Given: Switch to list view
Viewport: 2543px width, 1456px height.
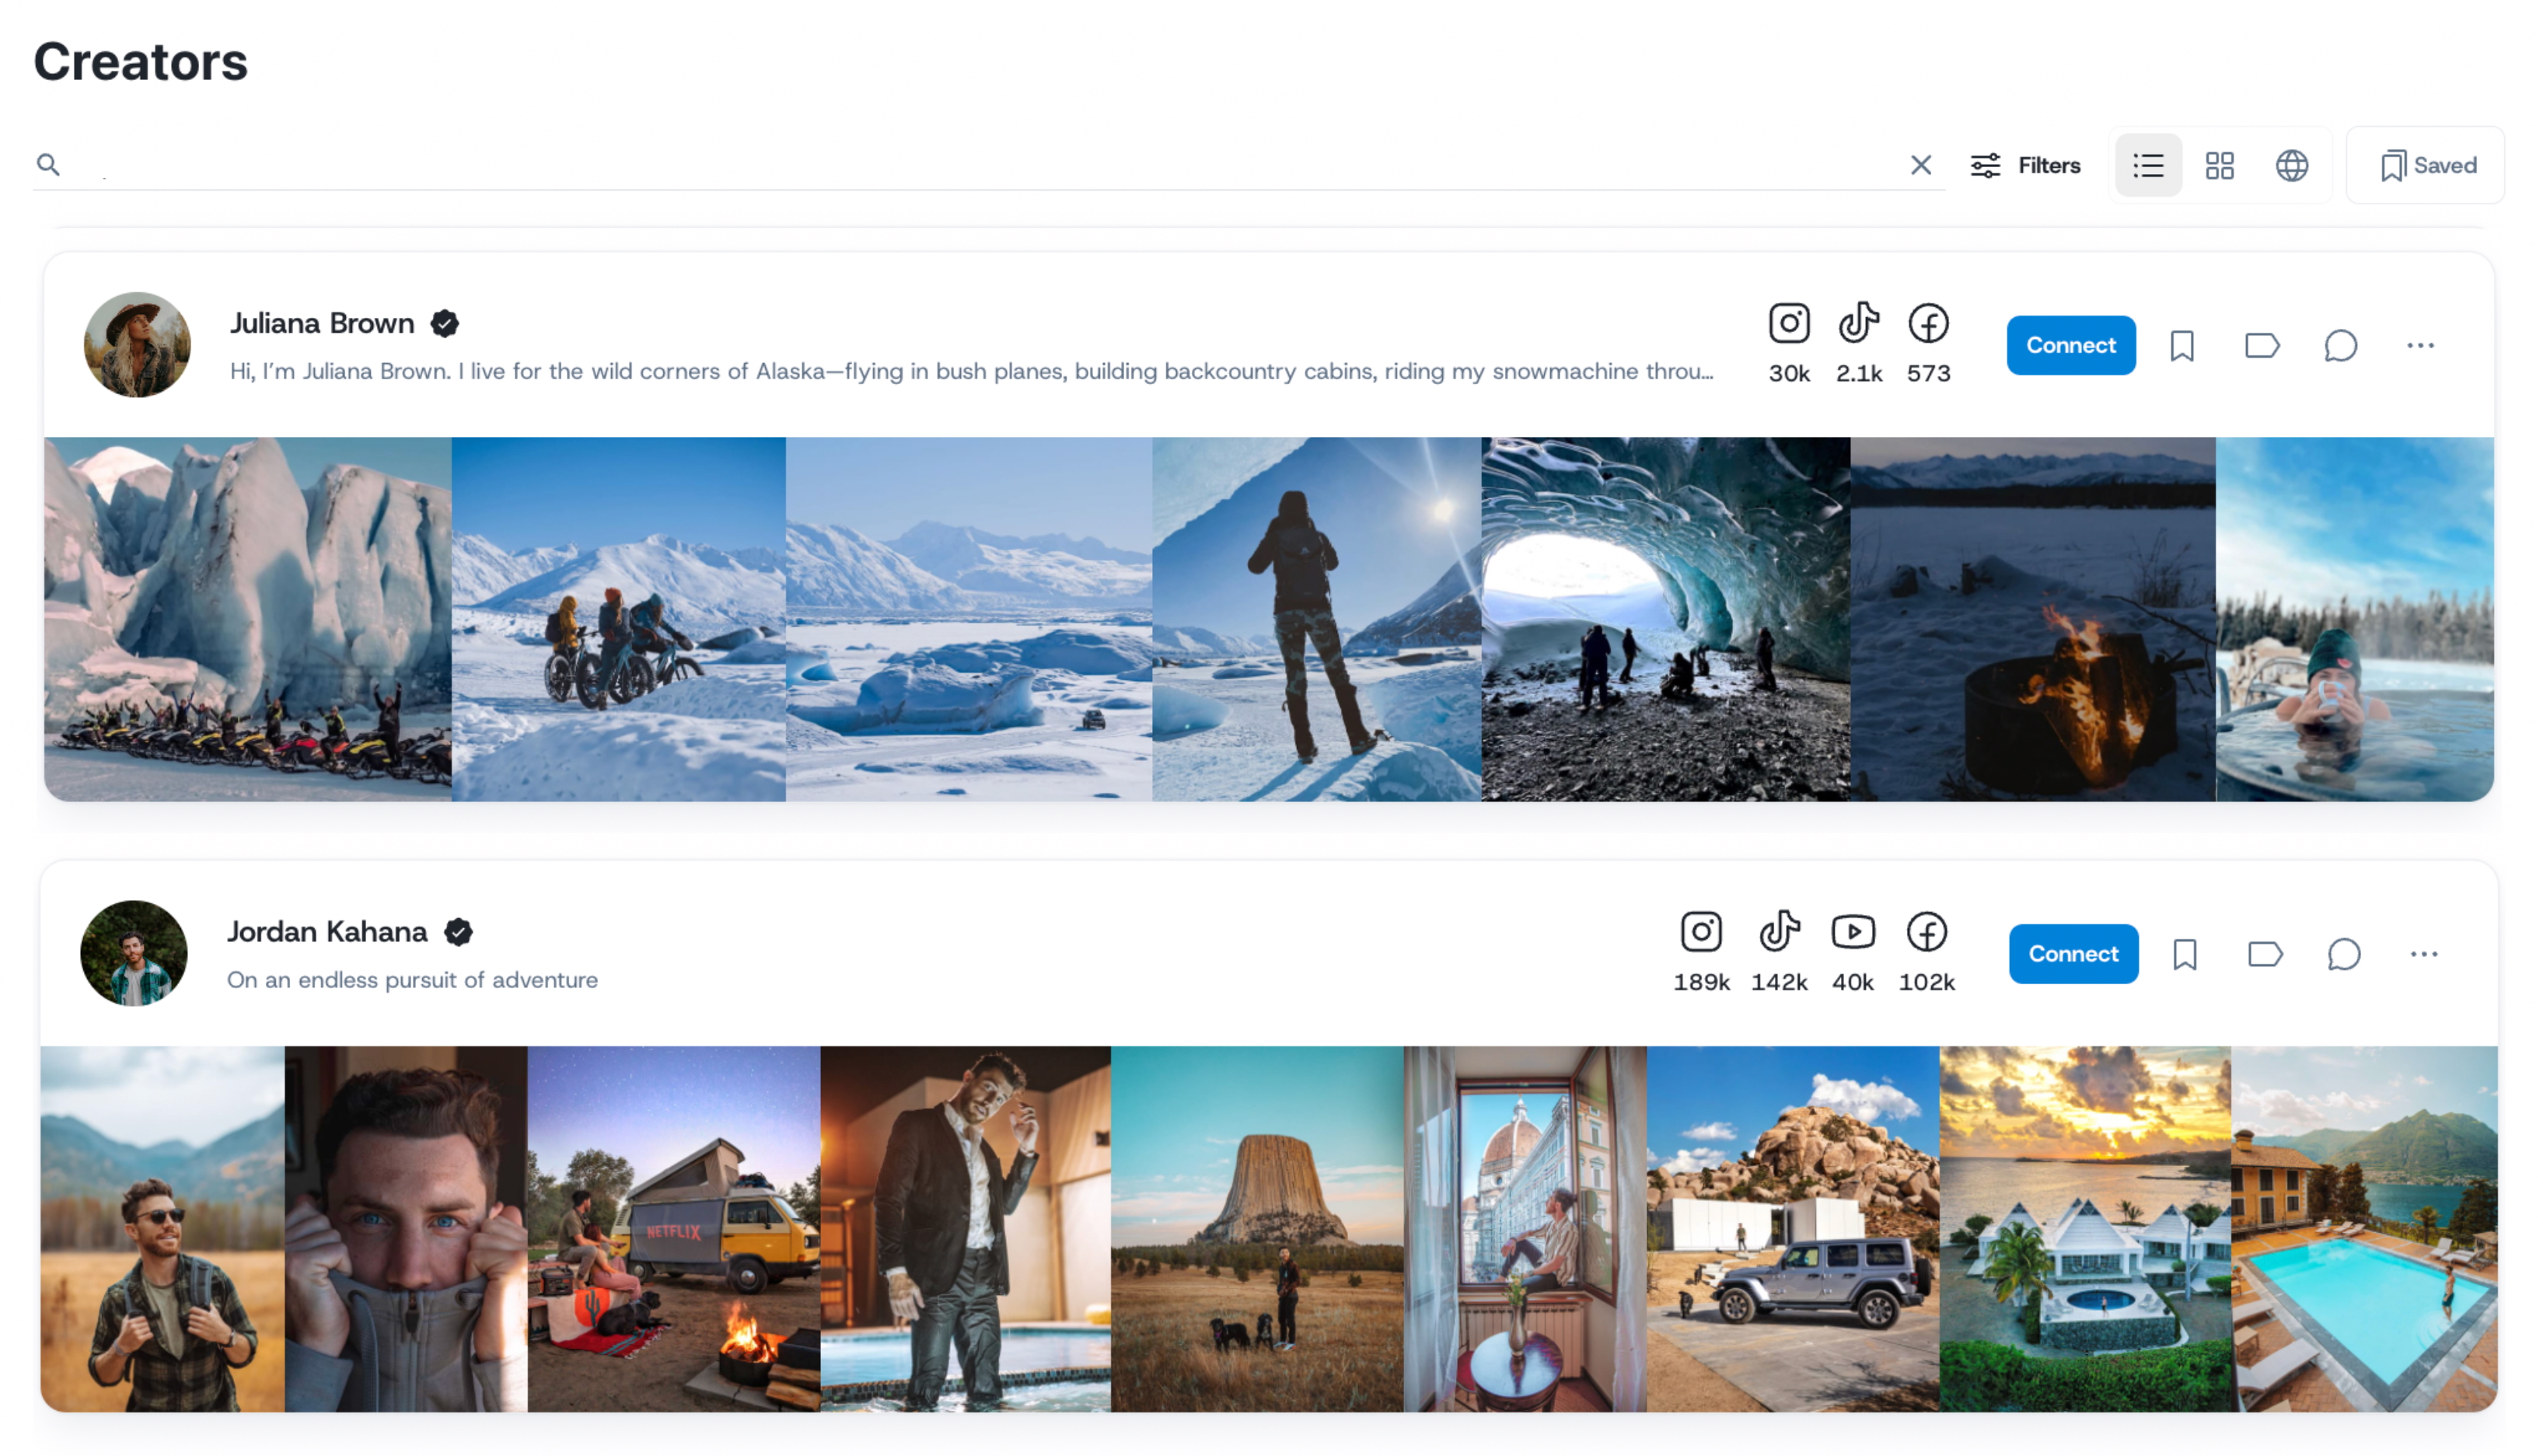Looking at the screenshot, I should pos(2147,165).
